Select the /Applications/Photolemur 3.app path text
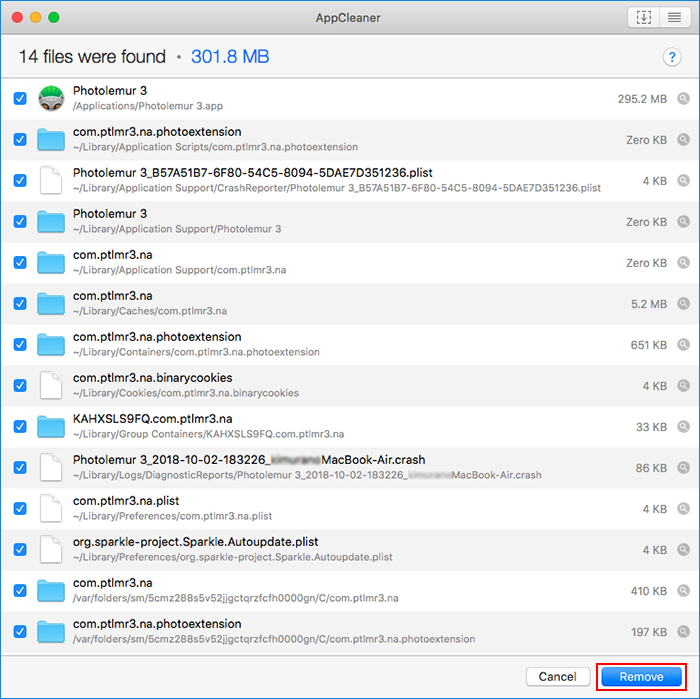The width and height of the screenshot is (700, 699). pyautogui.click(x=148, y=106)
